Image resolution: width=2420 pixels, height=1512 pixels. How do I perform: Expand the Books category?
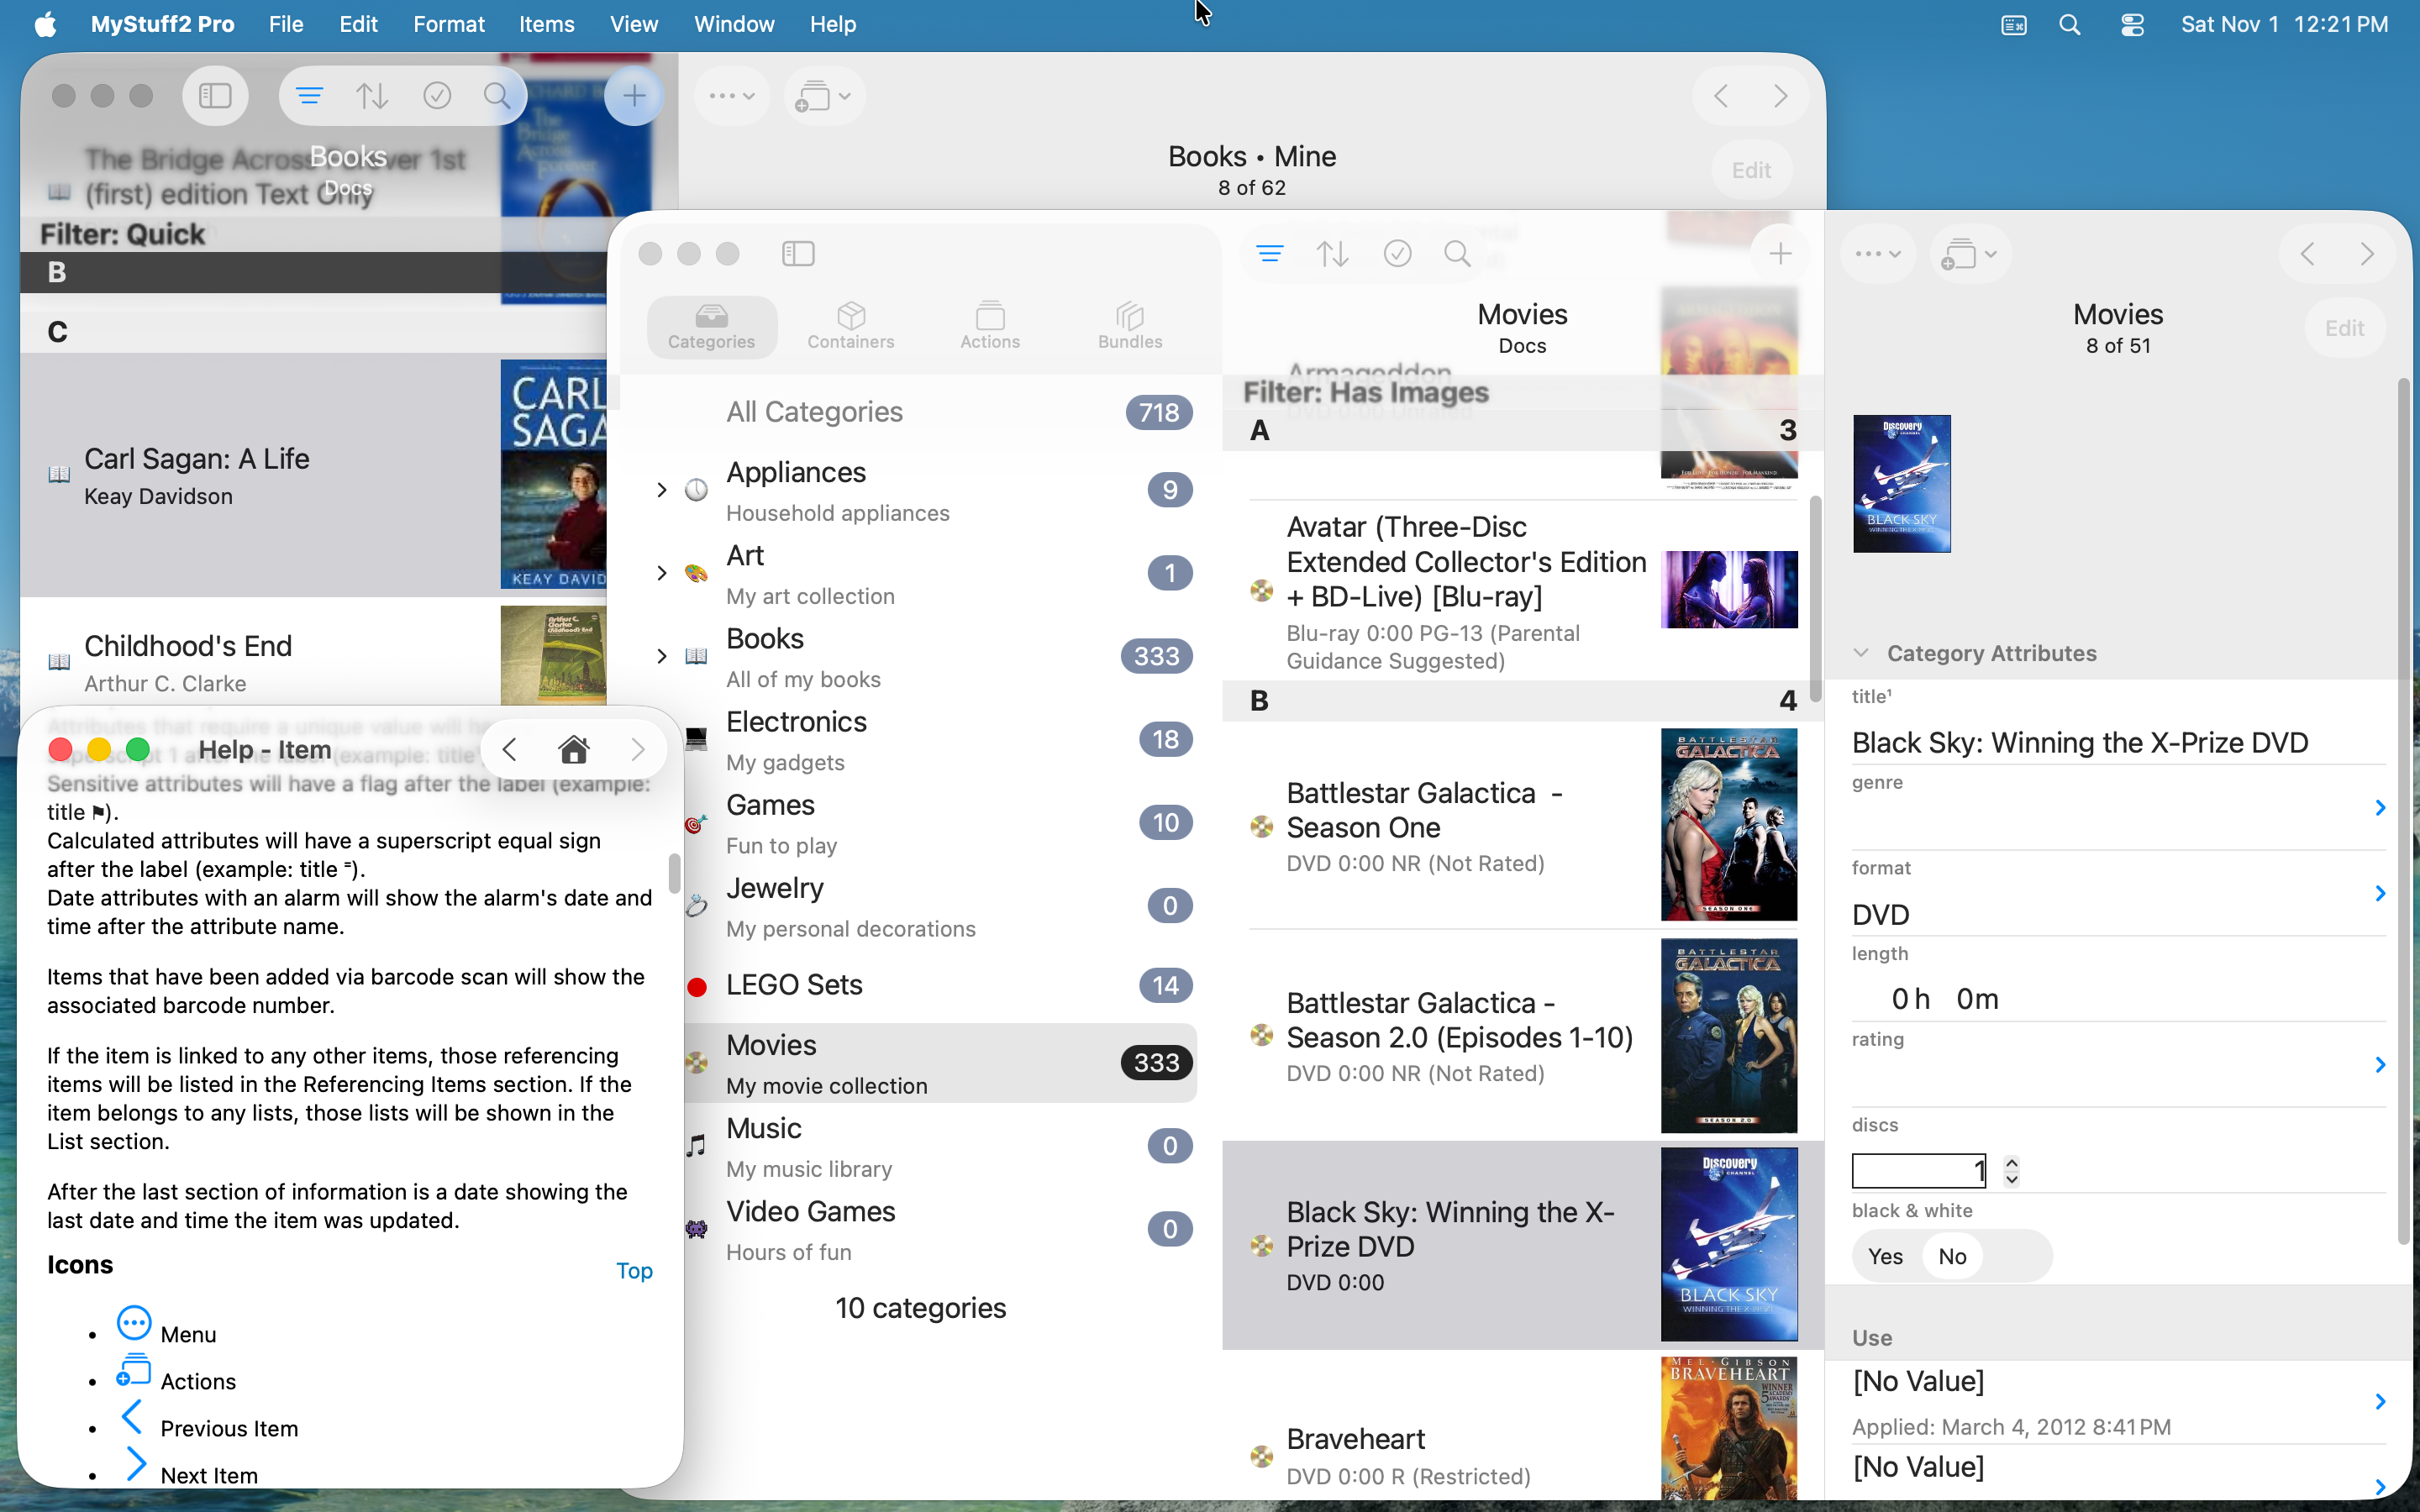point(661,656)
